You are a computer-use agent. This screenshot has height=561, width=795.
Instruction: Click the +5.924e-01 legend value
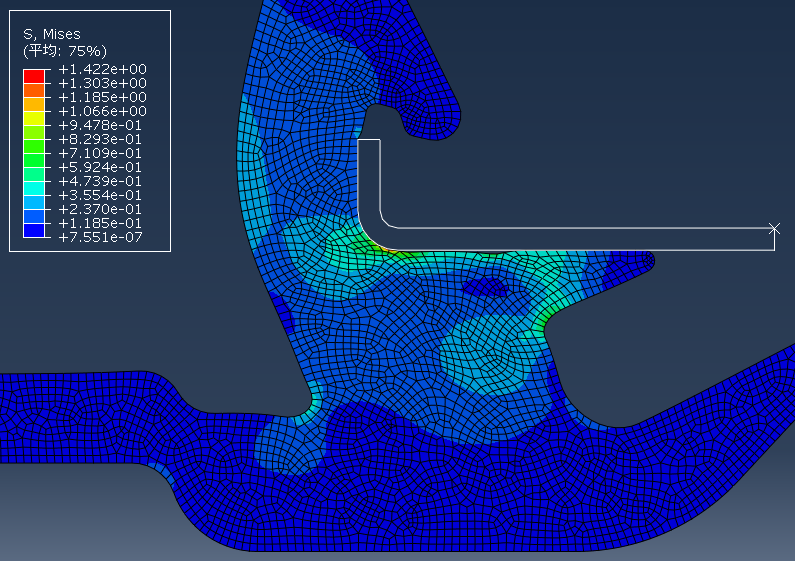click(102, 167)
